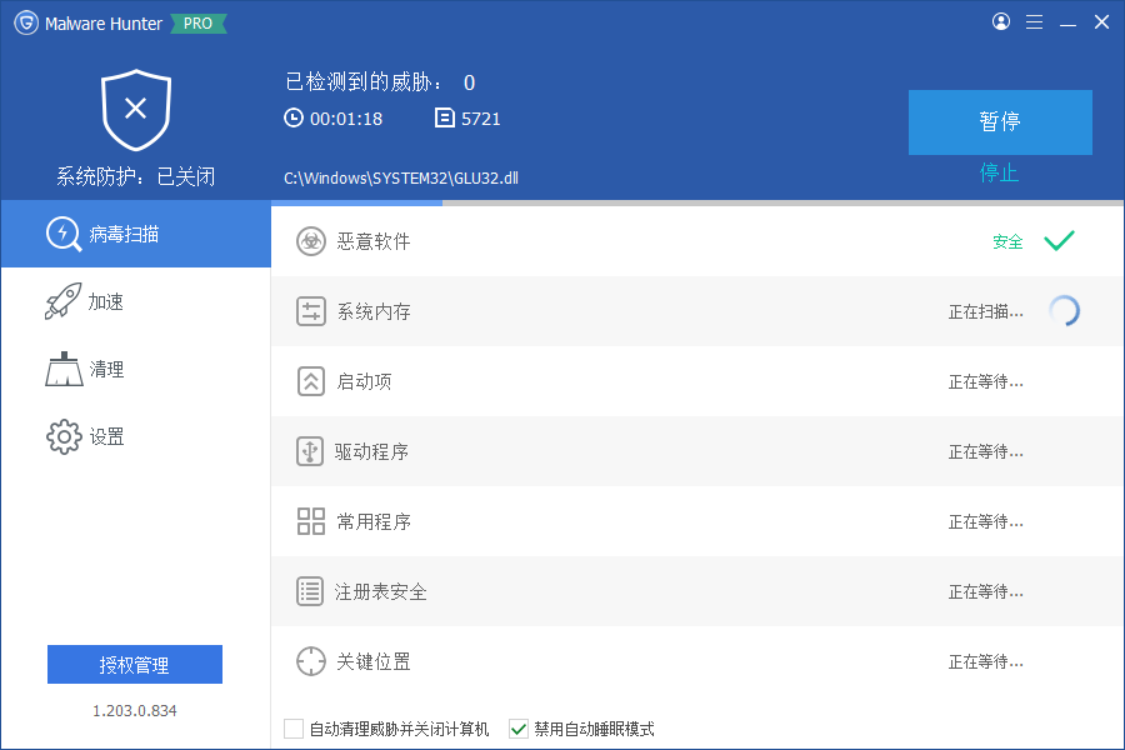Click 正在等待 status in 关键位置 row

click(x=986, y=661)
